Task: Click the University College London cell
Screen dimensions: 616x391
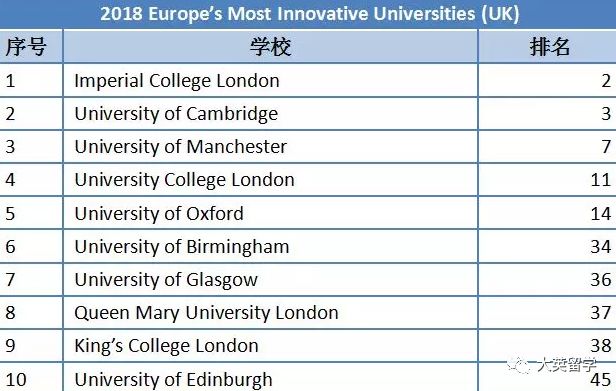Action: point(270,180)
